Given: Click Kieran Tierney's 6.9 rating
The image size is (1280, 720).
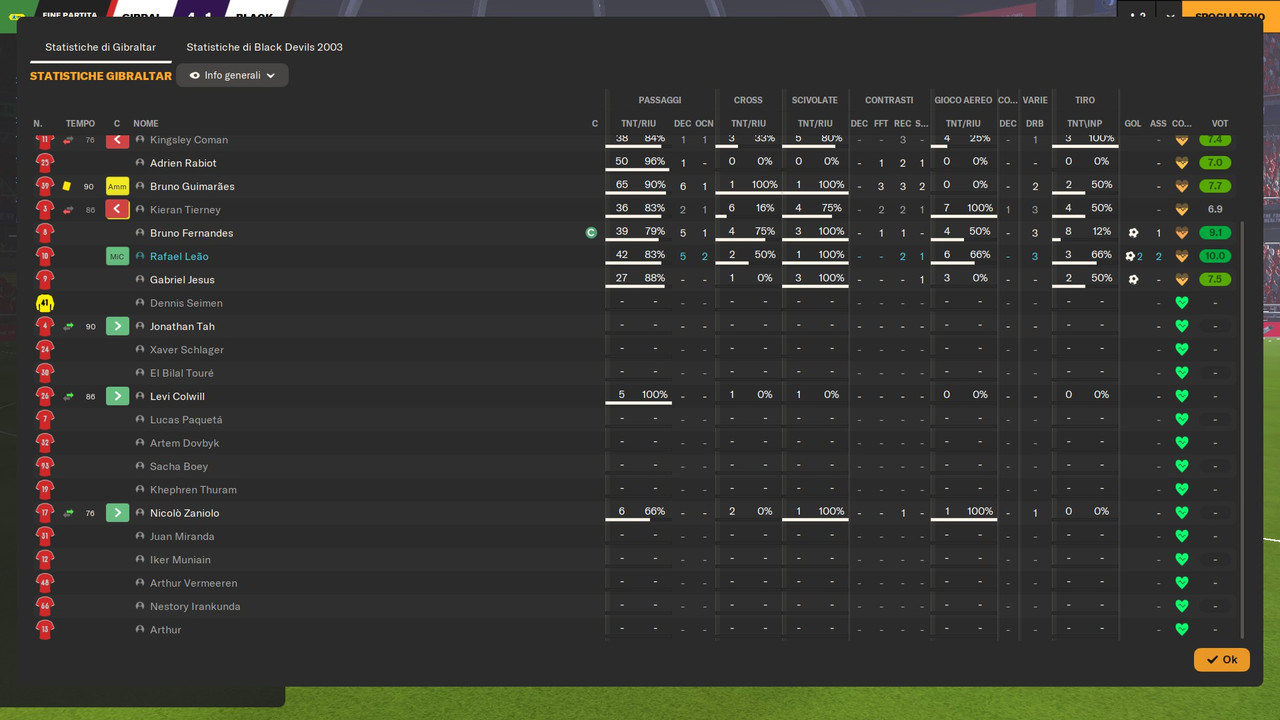Looking at the screenshot, I should [x=1215, y=210].
